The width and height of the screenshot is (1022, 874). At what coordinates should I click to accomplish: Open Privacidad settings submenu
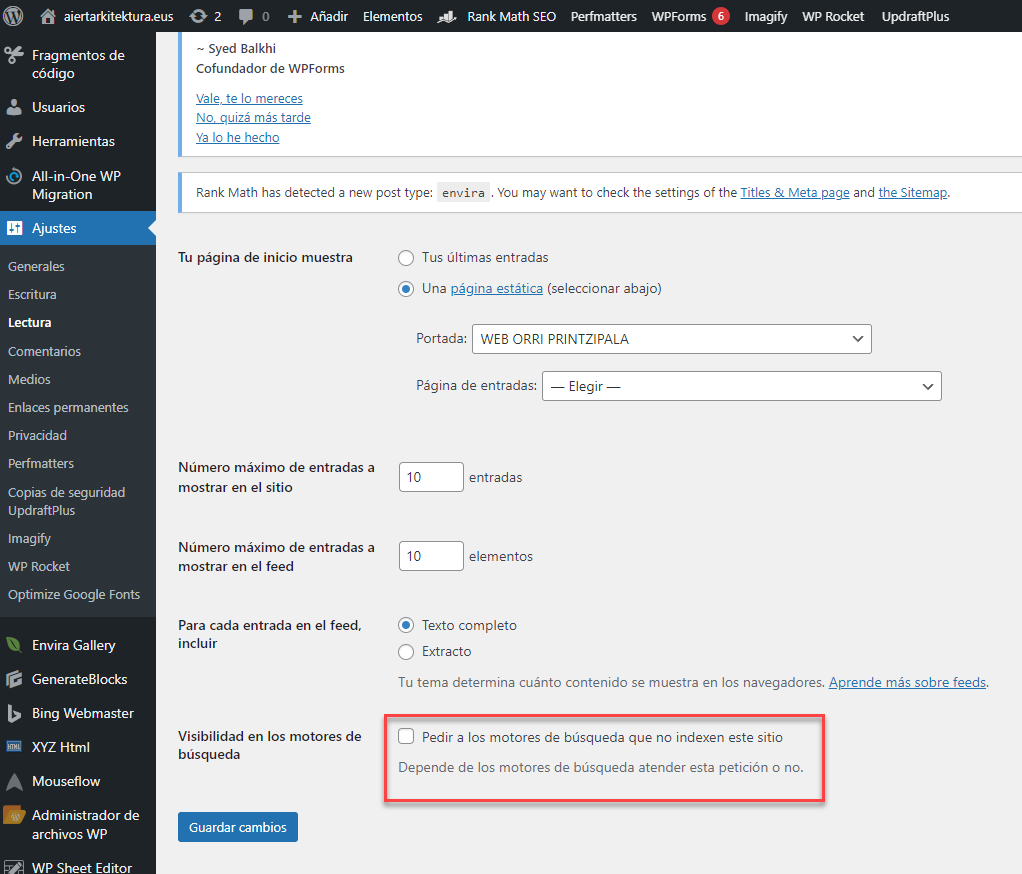click(37, 435)
